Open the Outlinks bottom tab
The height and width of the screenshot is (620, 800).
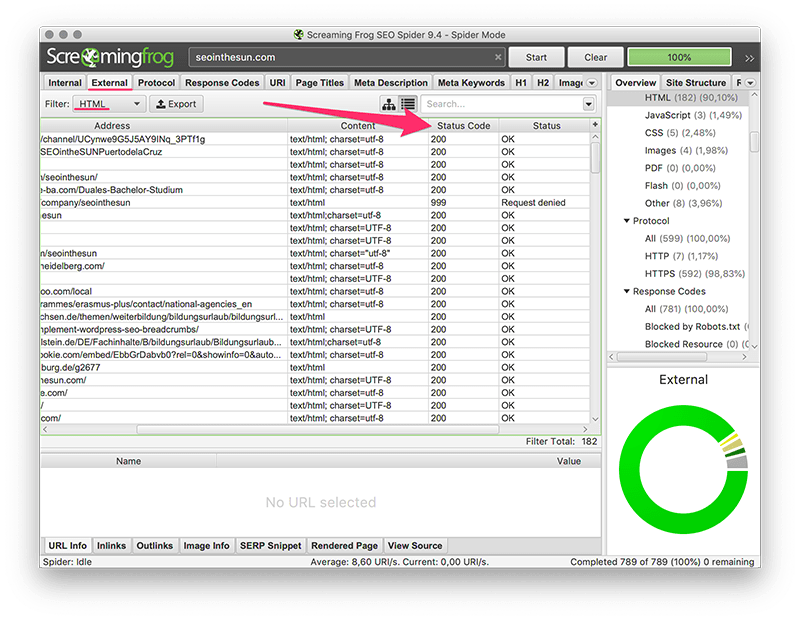click(x=155, y=545)
